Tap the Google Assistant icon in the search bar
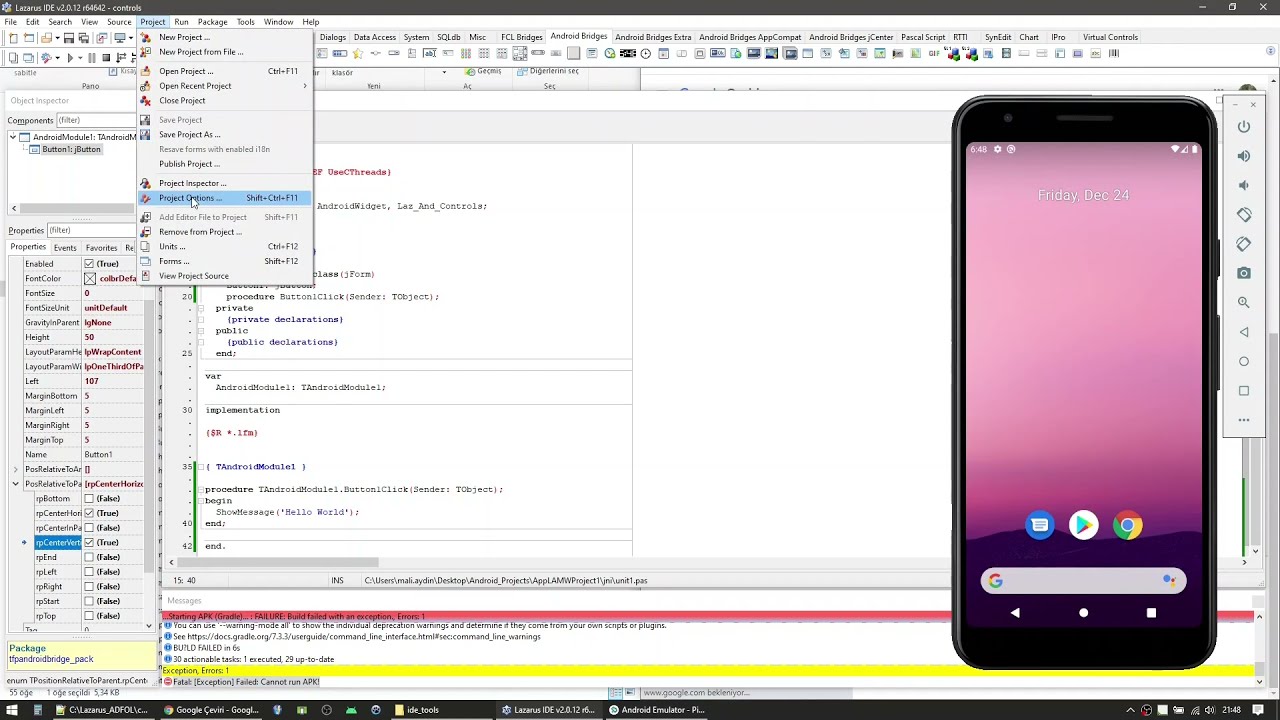Screen dimensions: 1280x720 (1168, 580)
